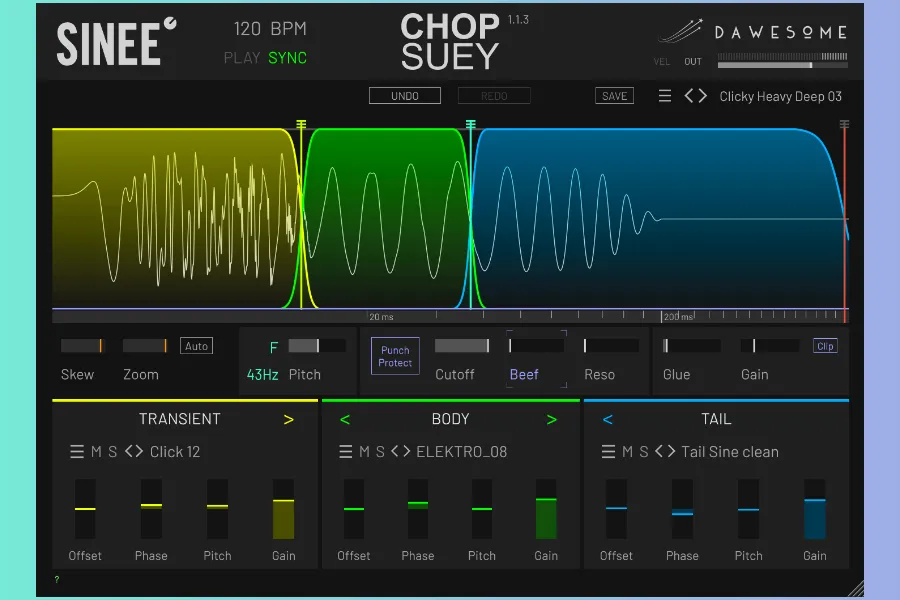Click the green body/tail split marker handle
This screenshot has height=600, width=900.
tap(471, 124)
